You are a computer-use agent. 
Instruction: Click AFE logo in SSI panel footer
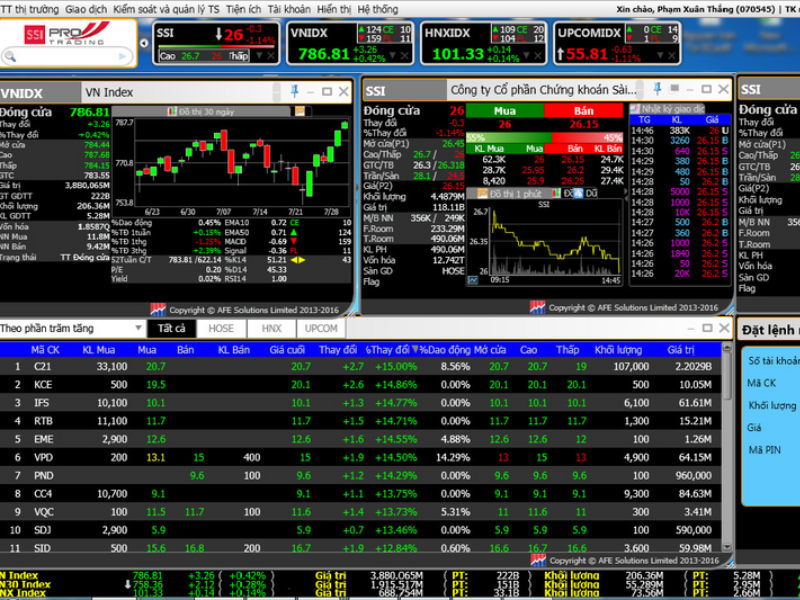pyautogui.click(x=537, y=307)
